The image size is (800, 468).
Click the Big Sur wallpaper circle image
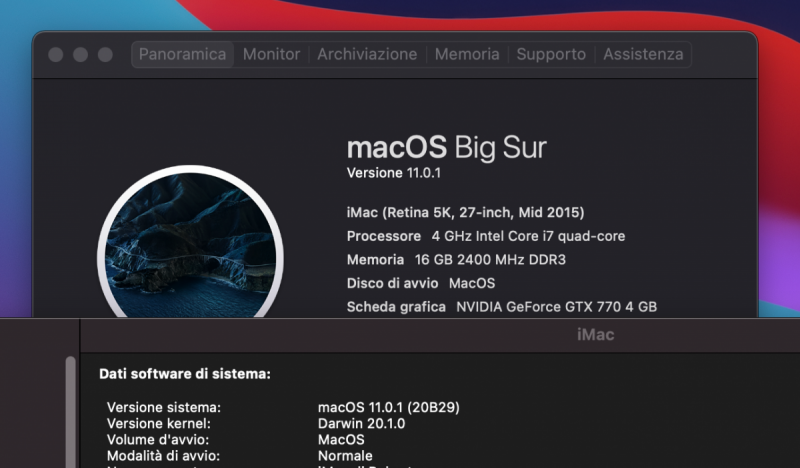[190, 241]
